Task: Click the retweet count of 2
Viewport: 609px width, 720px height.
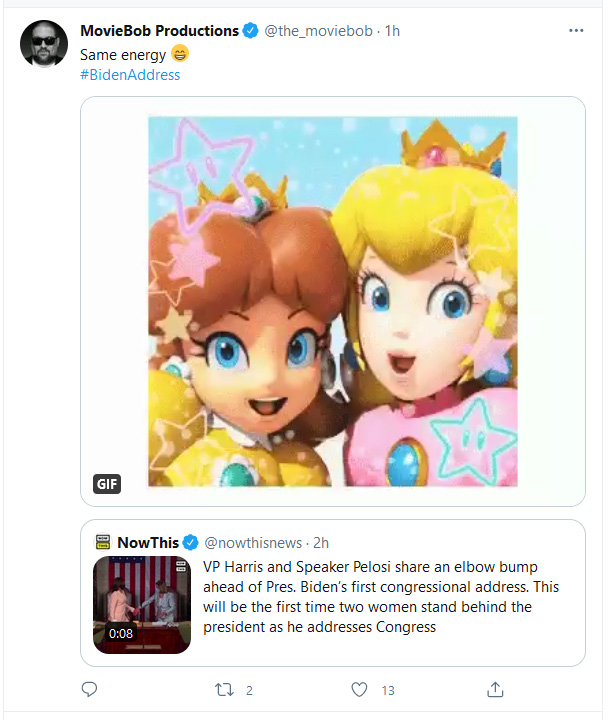Action: coord(249,690)
